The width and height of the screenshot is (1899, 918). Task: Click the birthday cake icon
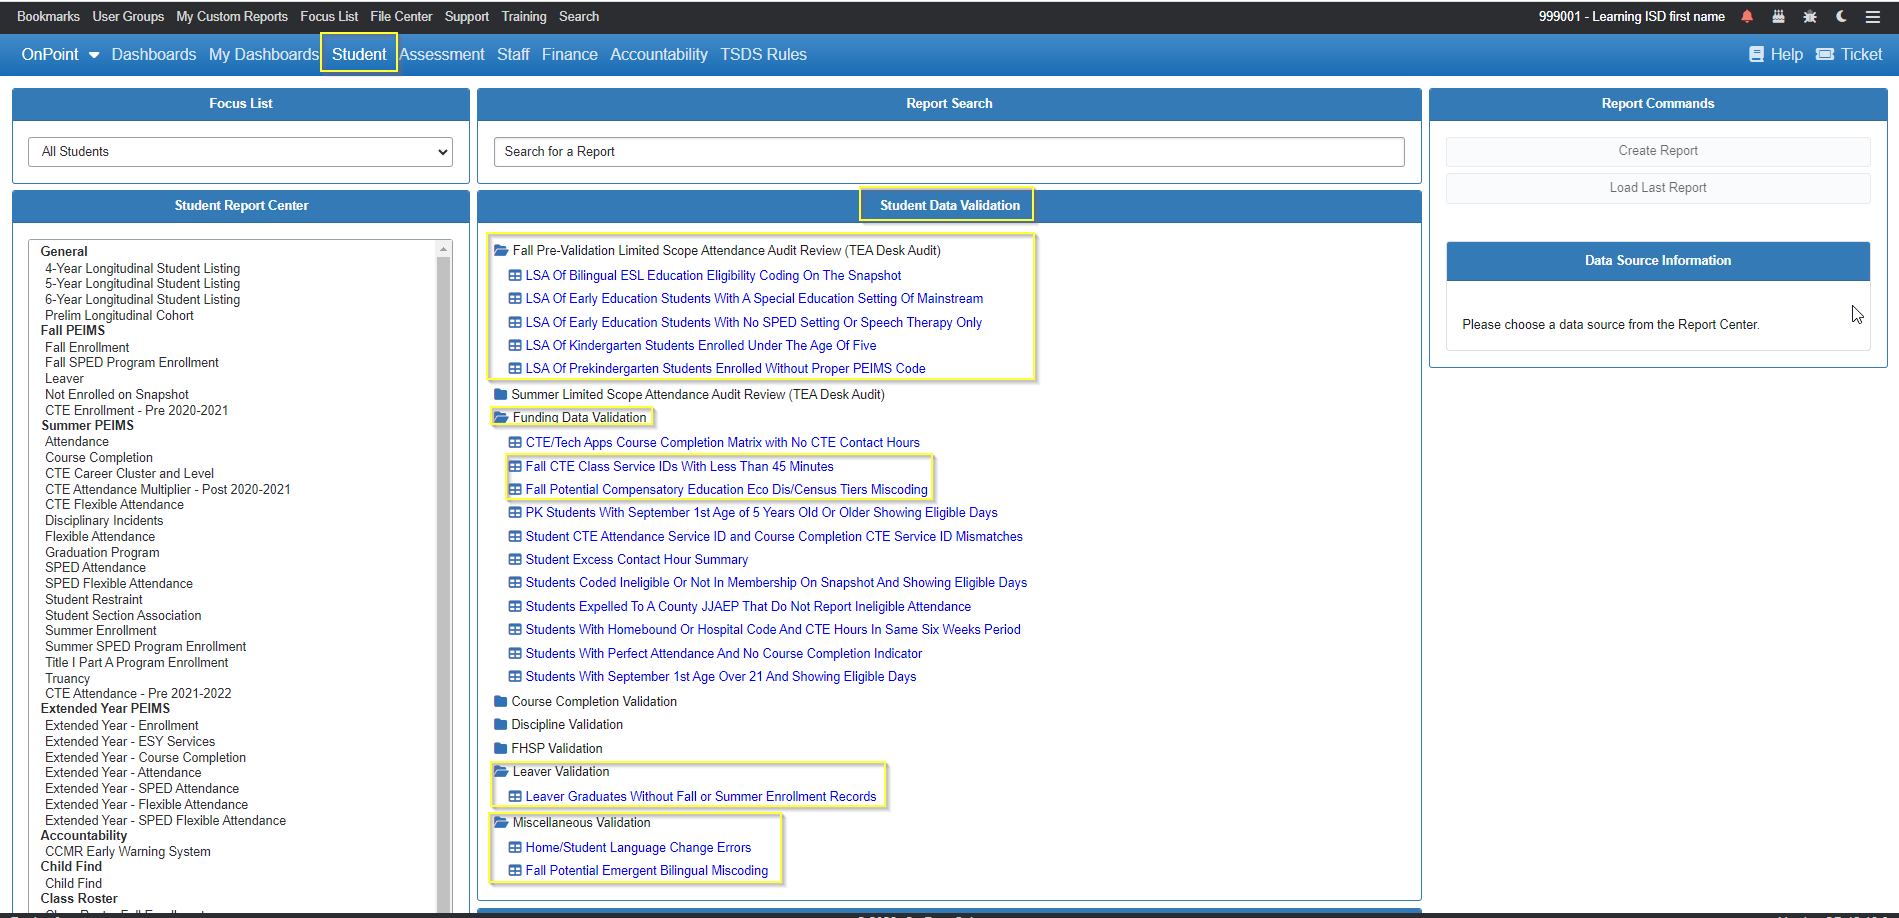(1778, 16)
